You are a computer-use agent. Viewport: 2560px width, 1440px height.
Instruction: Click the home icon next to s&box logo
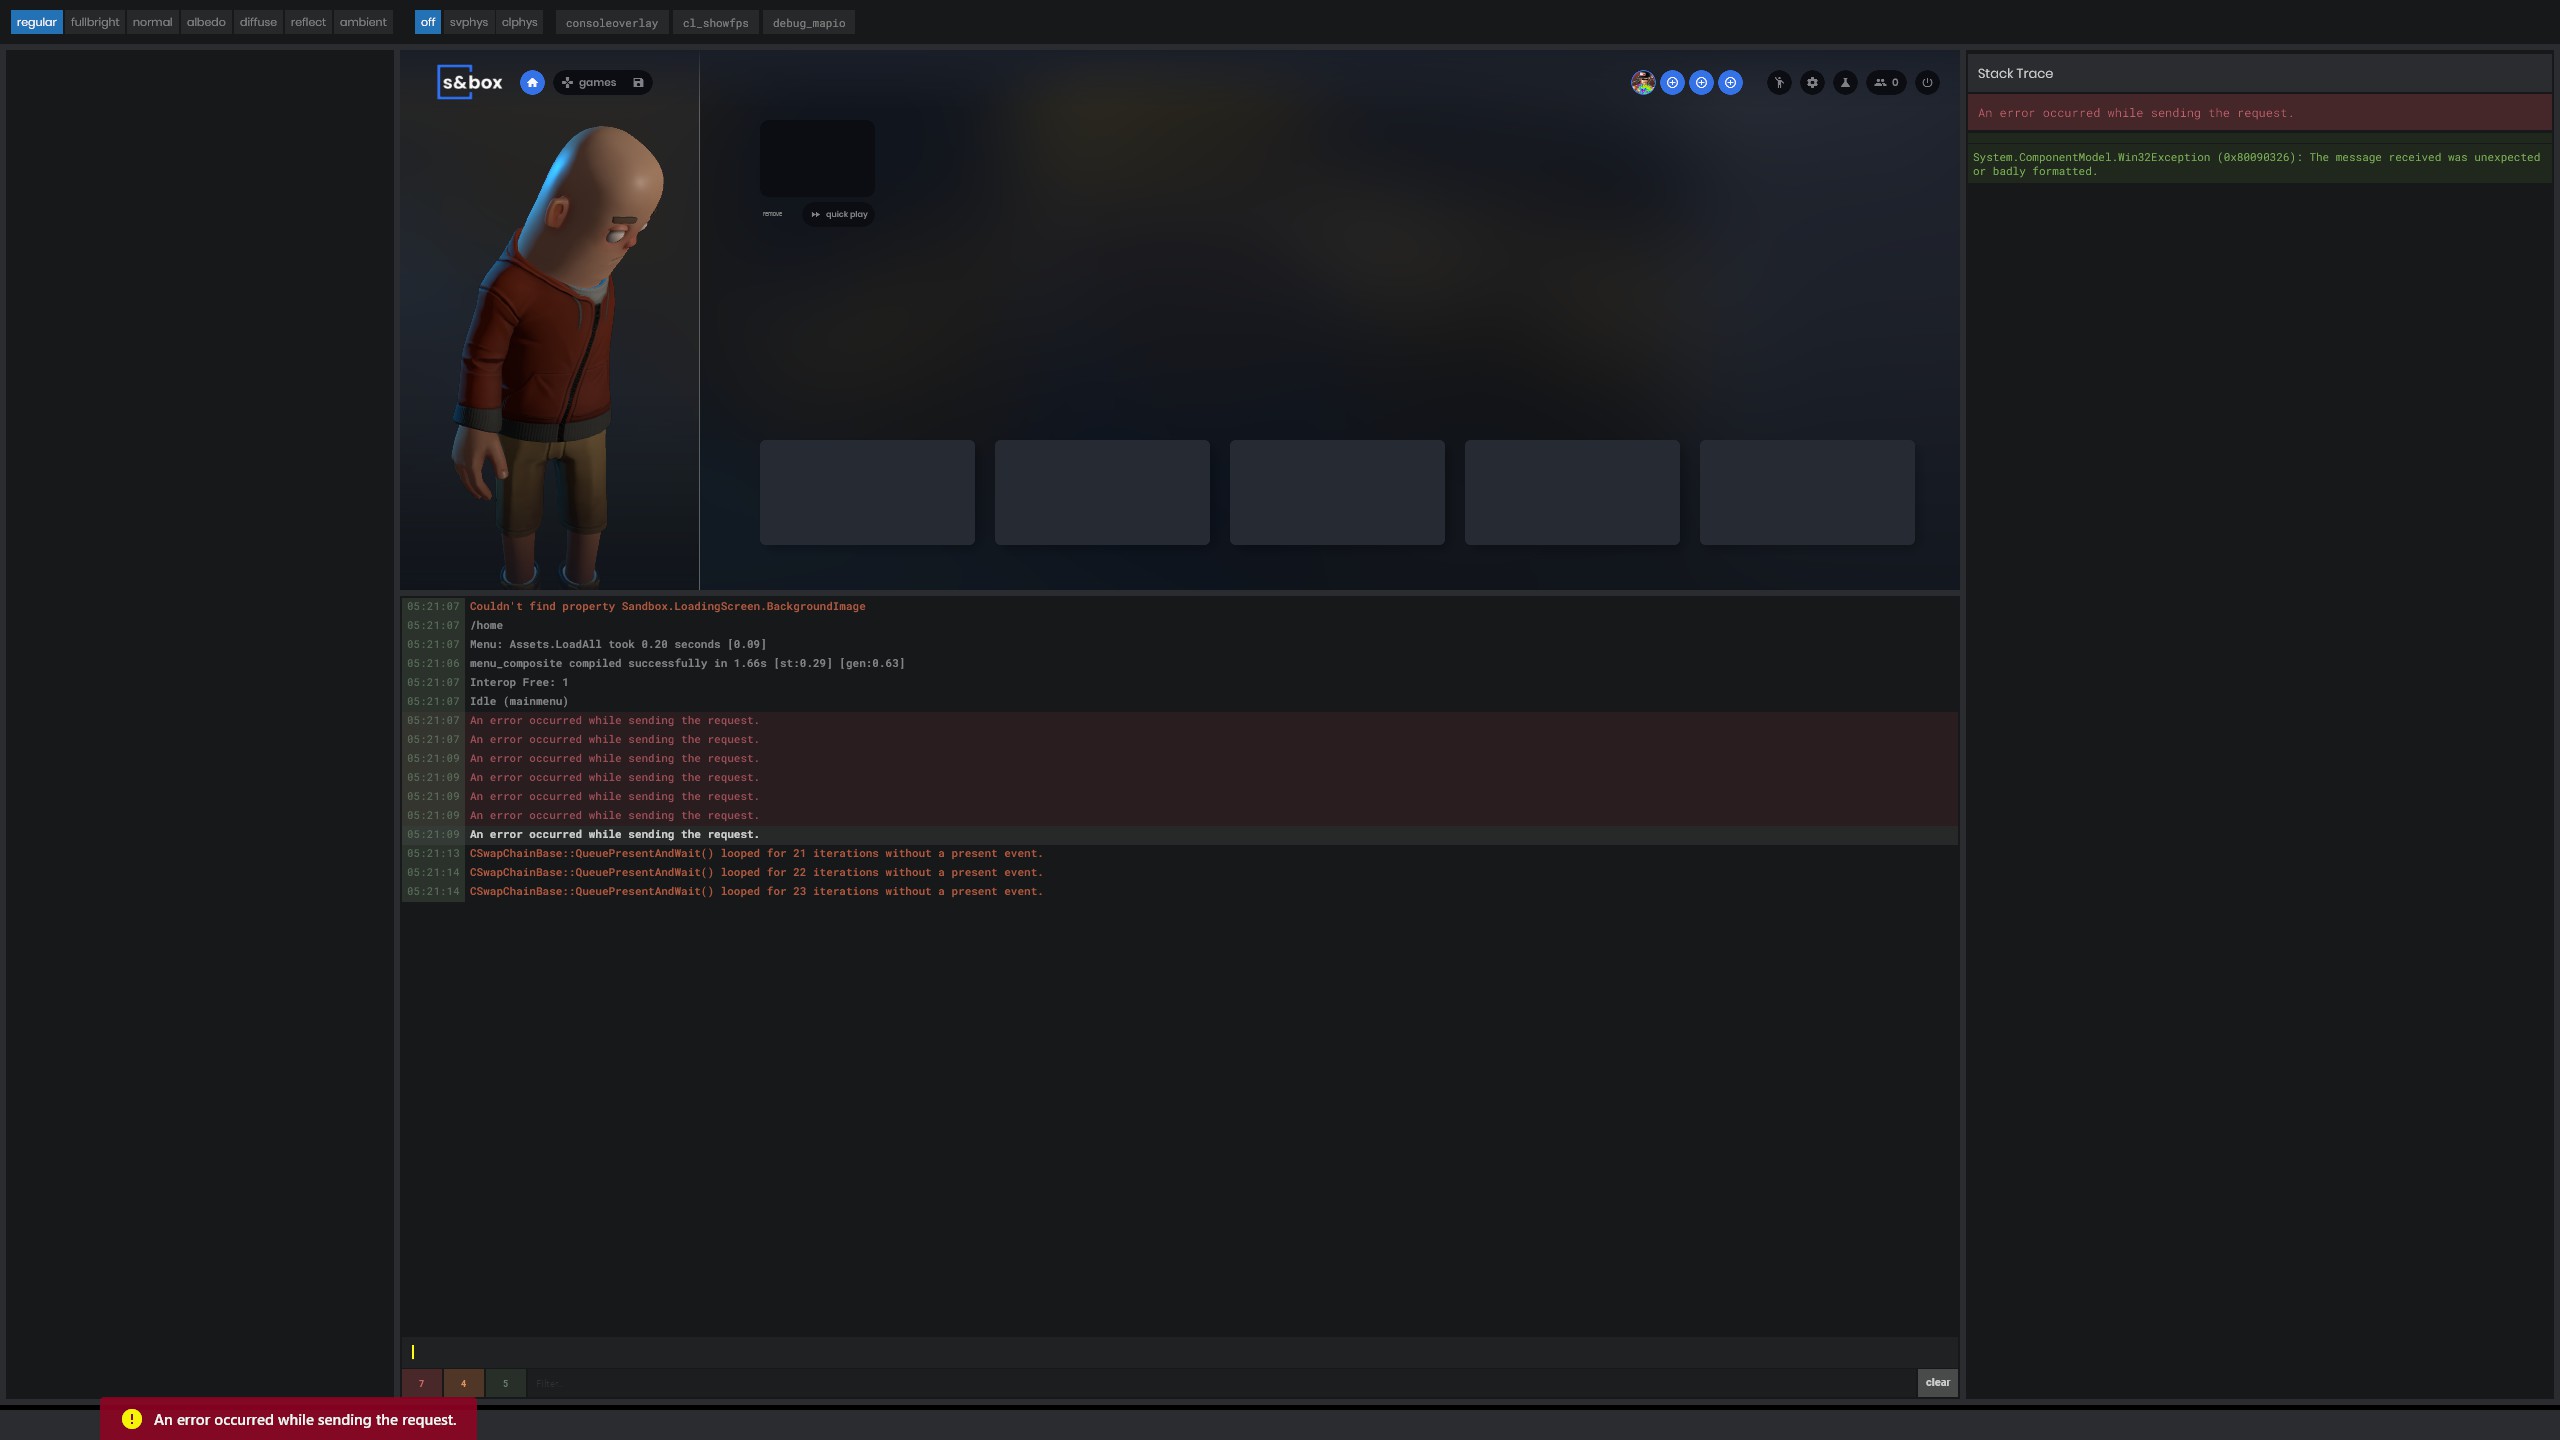coord(532,82)
